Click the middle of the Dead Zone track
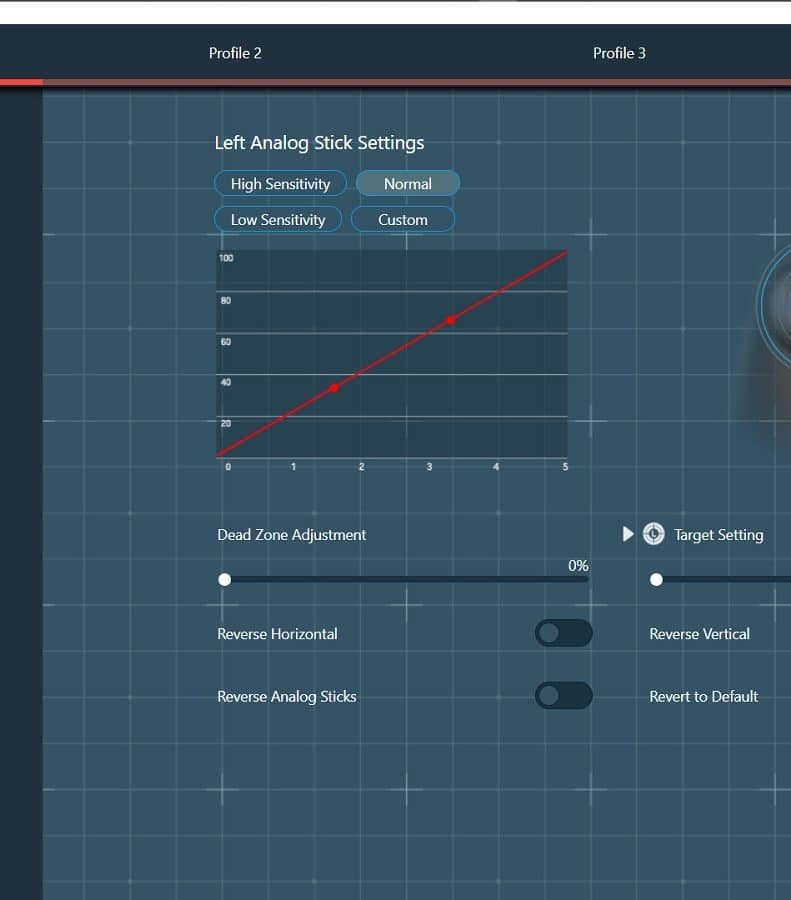 [405, 579]
